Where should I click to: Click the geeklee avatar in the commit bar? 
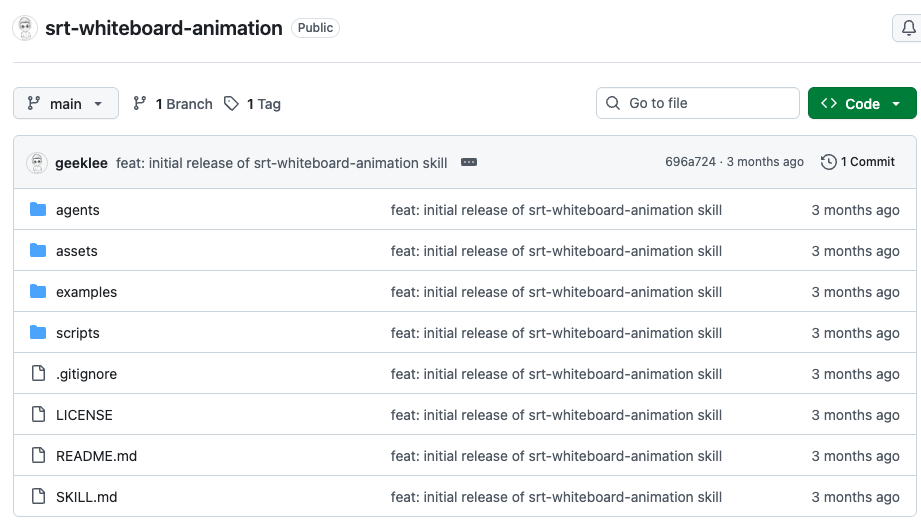(x=37, y=163)
